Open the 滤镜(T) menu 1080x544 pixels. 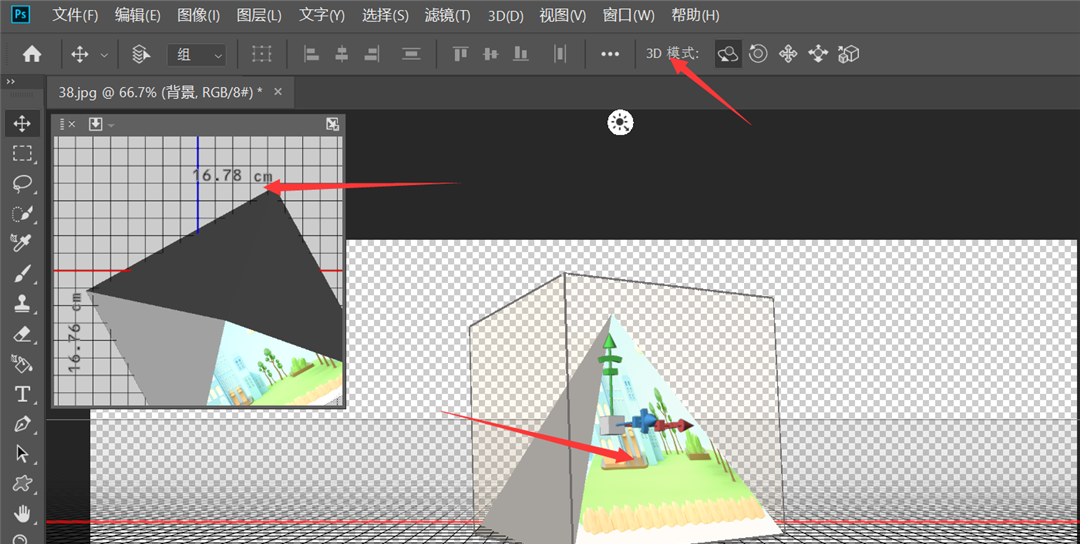click(x=447, y=16)
